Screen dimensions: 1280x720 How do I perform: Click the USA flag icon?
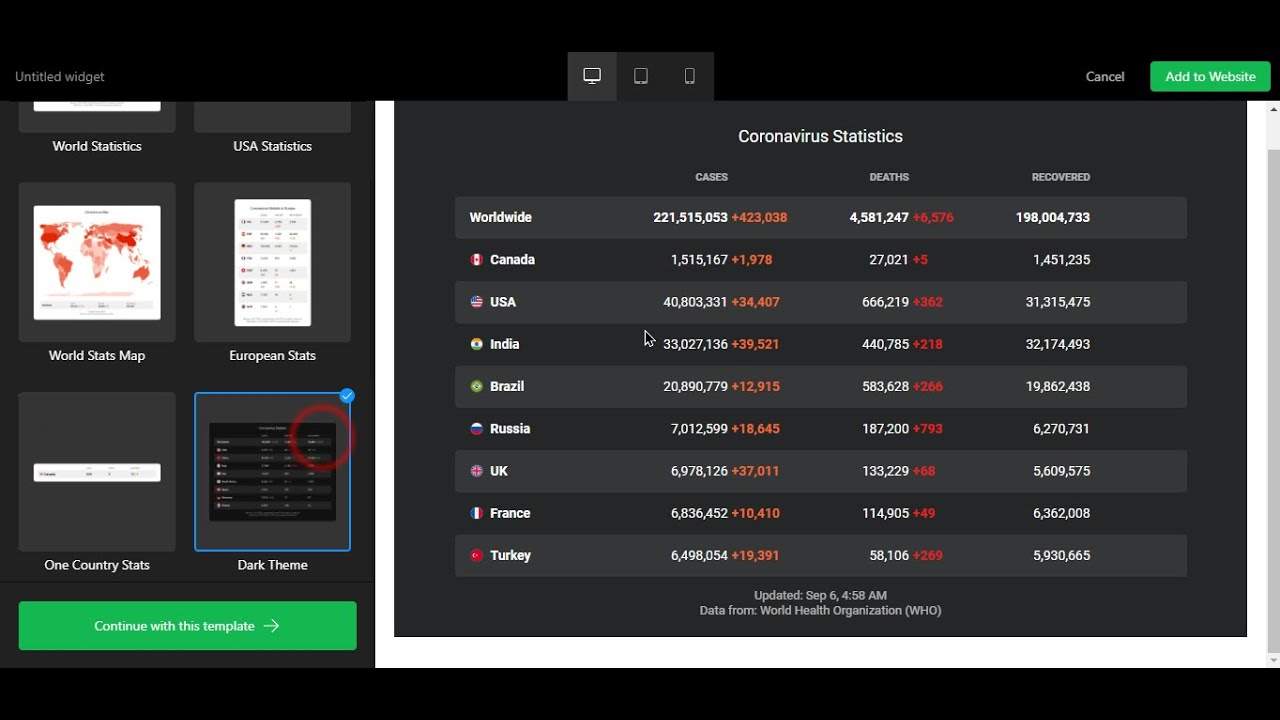[477, 302]
